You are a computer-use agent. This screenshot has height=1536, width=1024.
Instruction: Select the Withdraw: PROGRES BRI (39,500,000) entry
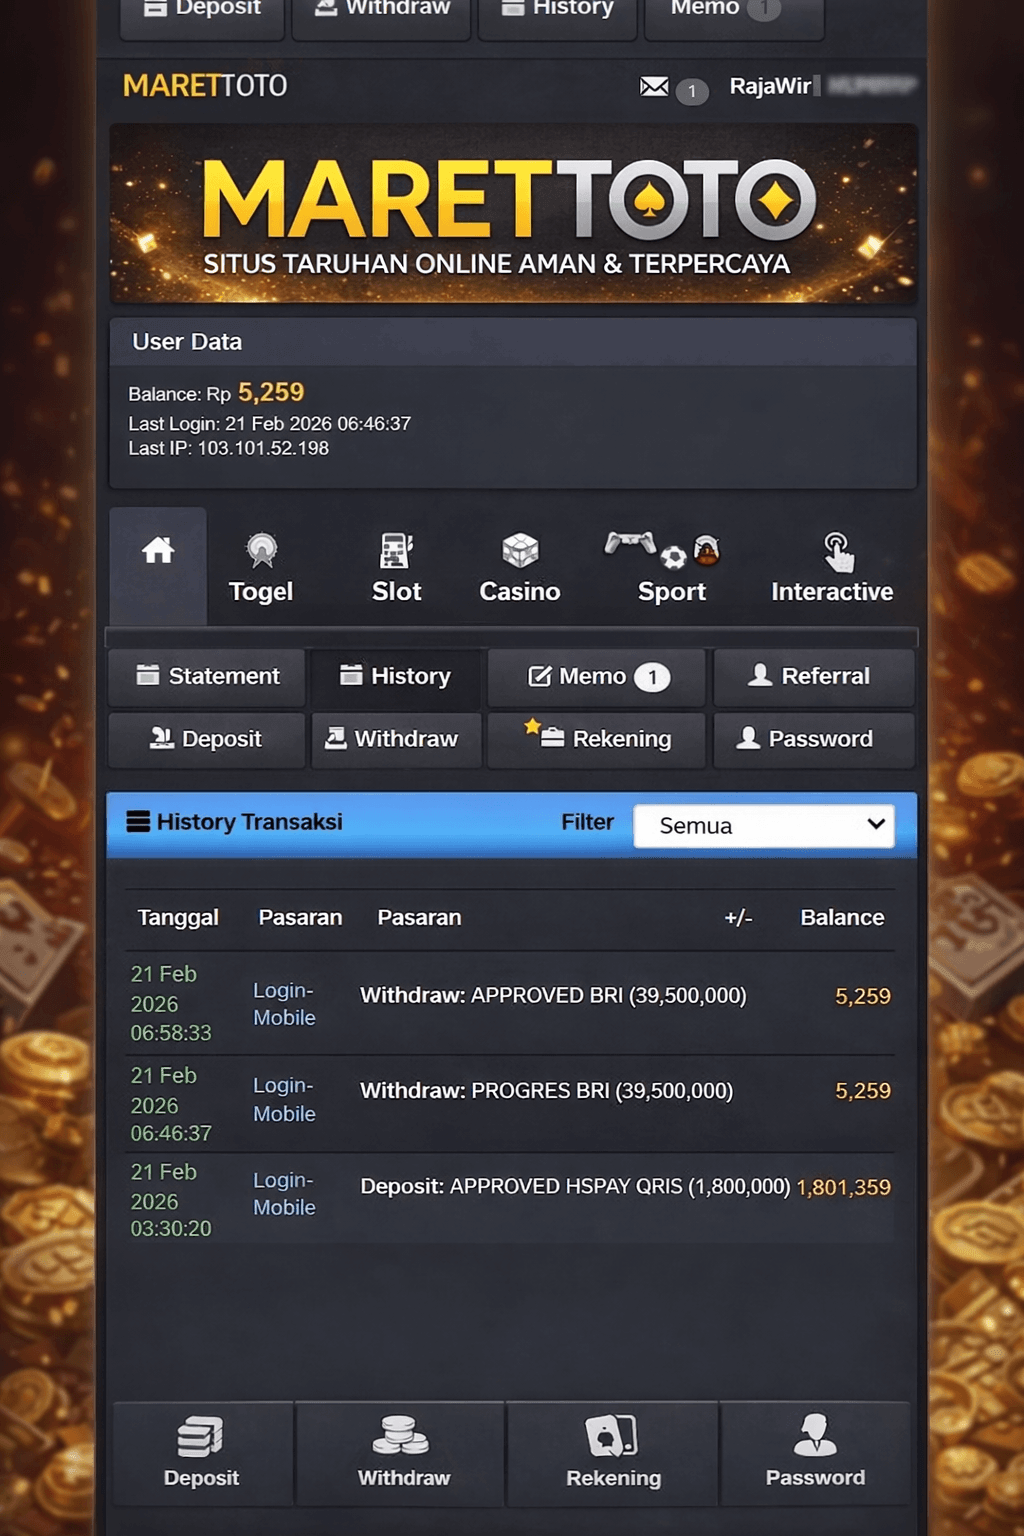tap(546, 1091)
